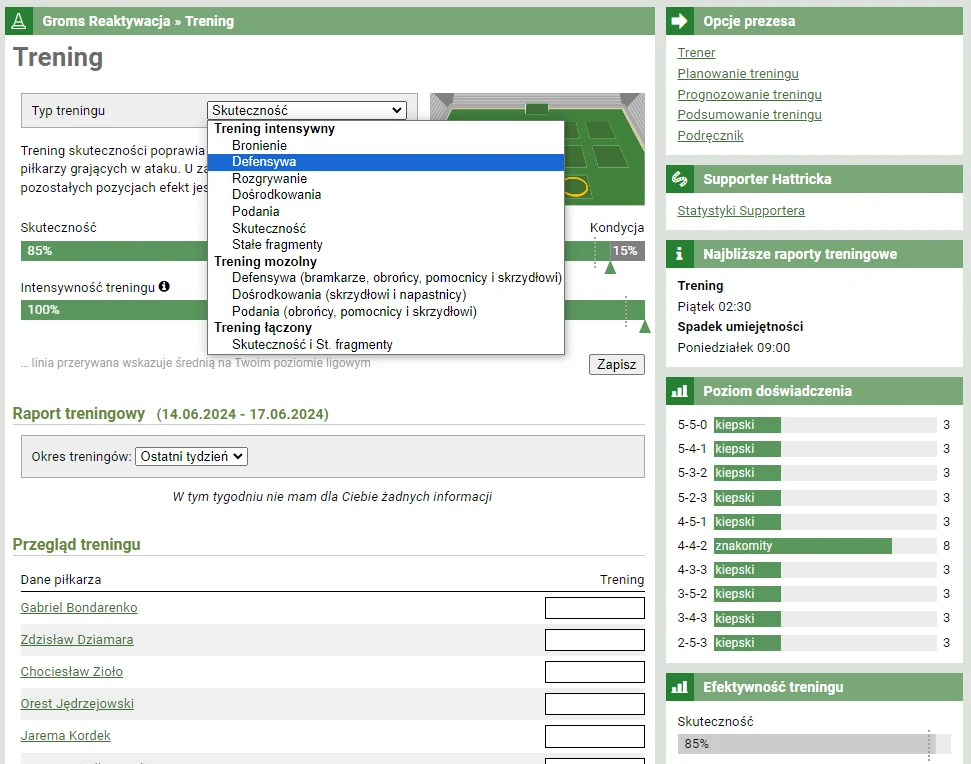Screen dimensions: 971x764
Task: Open the Typ treningu dropdown
Action: pos(307,111)
